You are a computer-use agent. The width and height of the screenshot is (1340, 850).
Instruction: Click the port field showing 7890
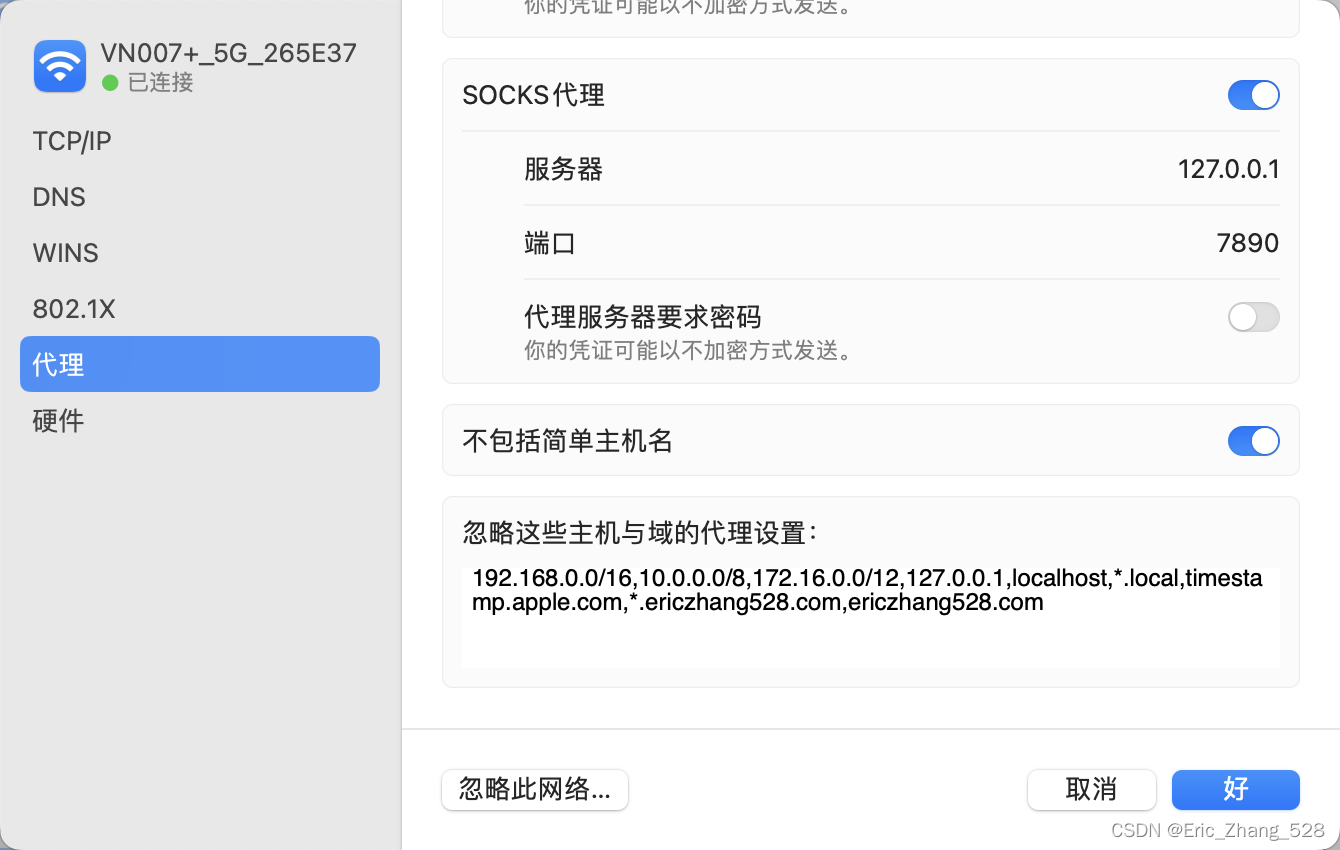1247,243
